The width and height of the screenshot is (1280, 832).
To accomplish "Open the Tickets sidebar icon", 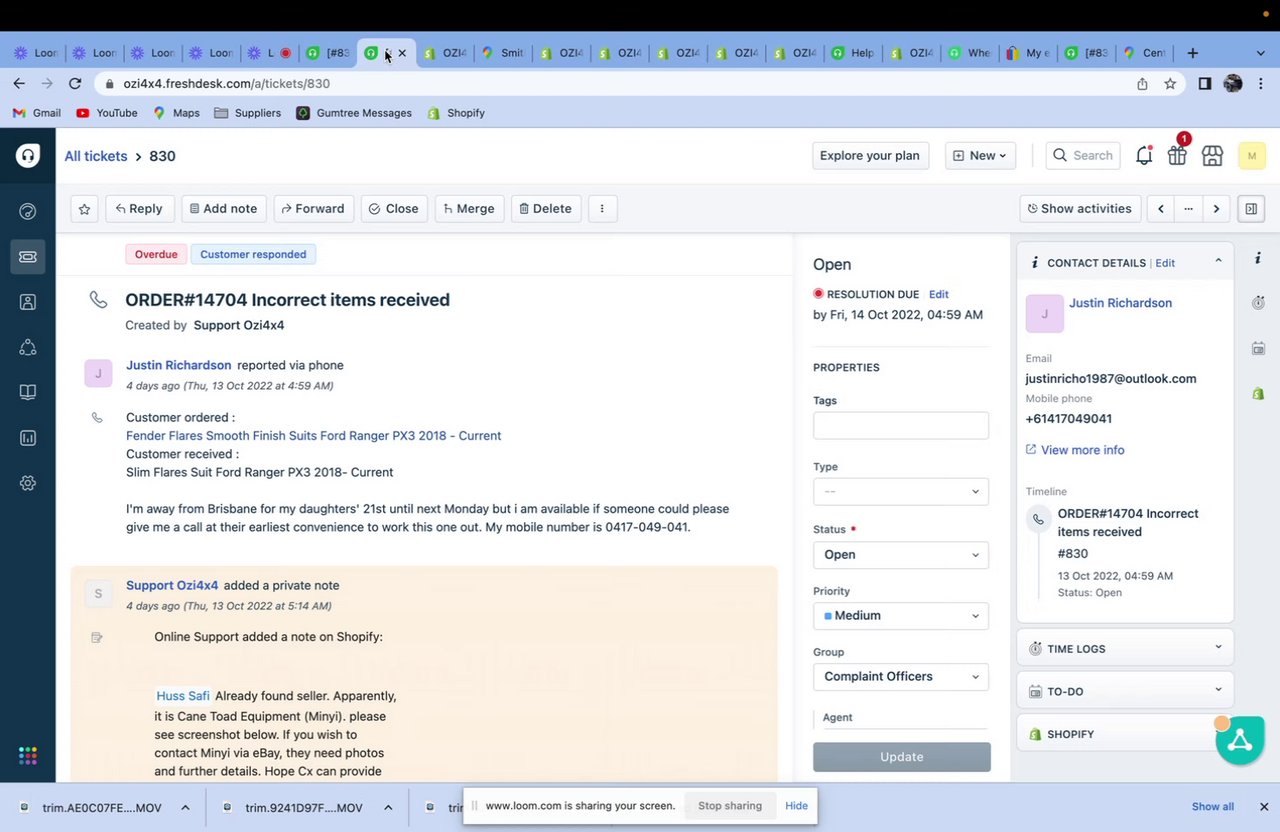I will point(28,257).
